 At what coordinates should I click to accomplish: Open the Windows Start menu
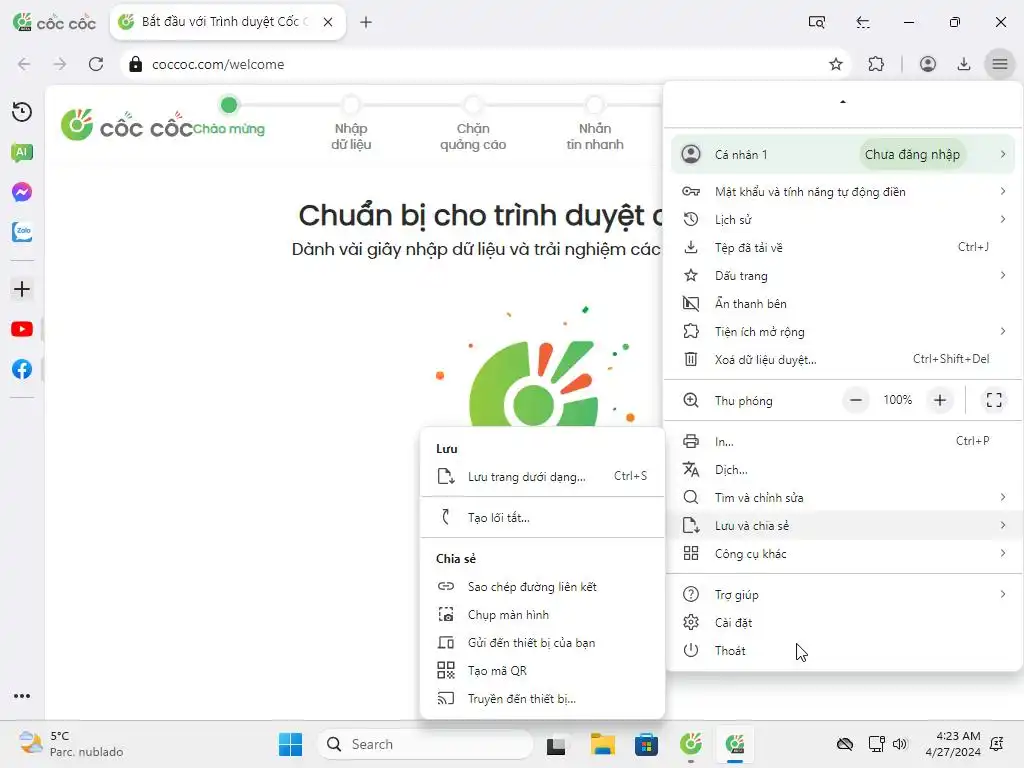[290, 744]
